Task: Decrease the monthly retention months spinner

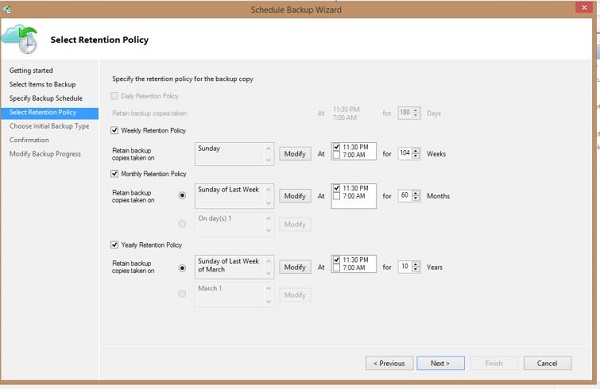Action: [x=416, y=199]
